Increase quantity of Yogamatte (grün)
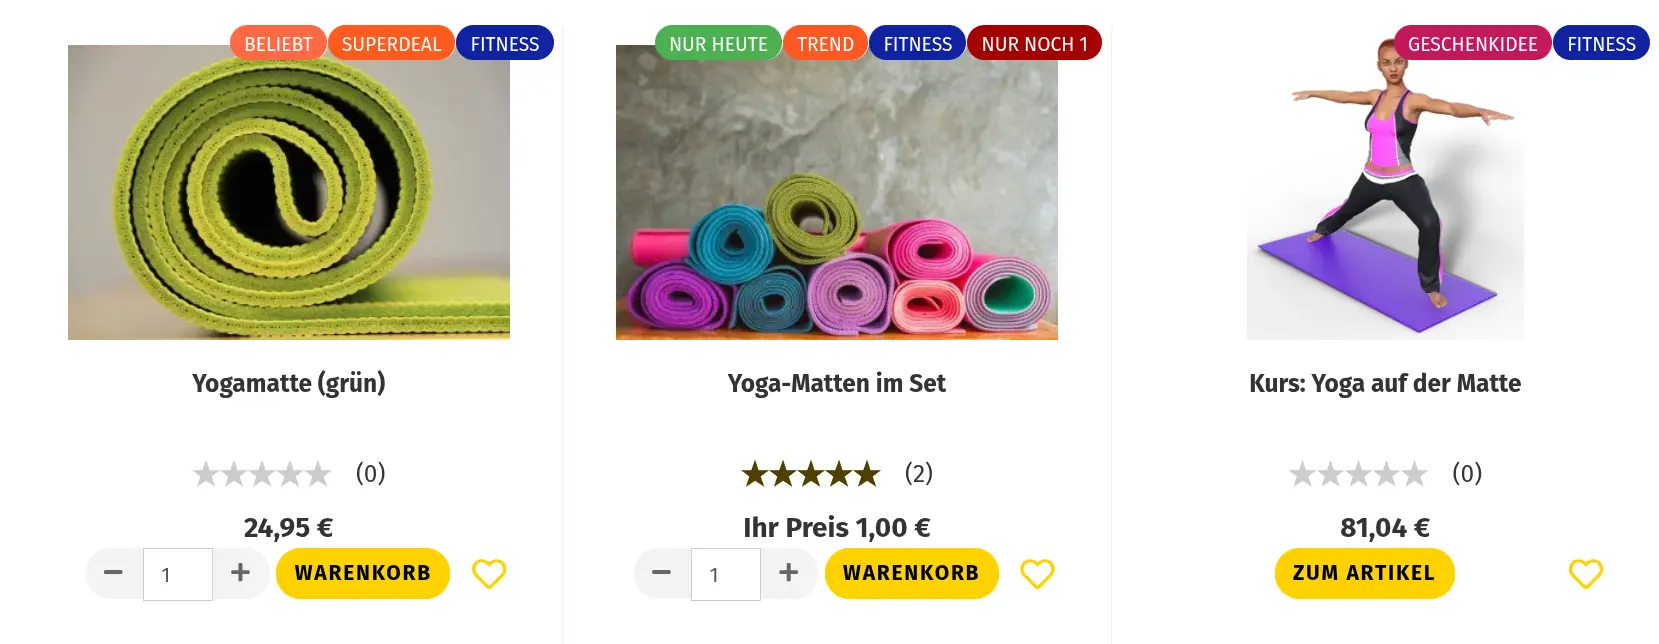This screenshot has width=1659, height=644. [240, 573]
